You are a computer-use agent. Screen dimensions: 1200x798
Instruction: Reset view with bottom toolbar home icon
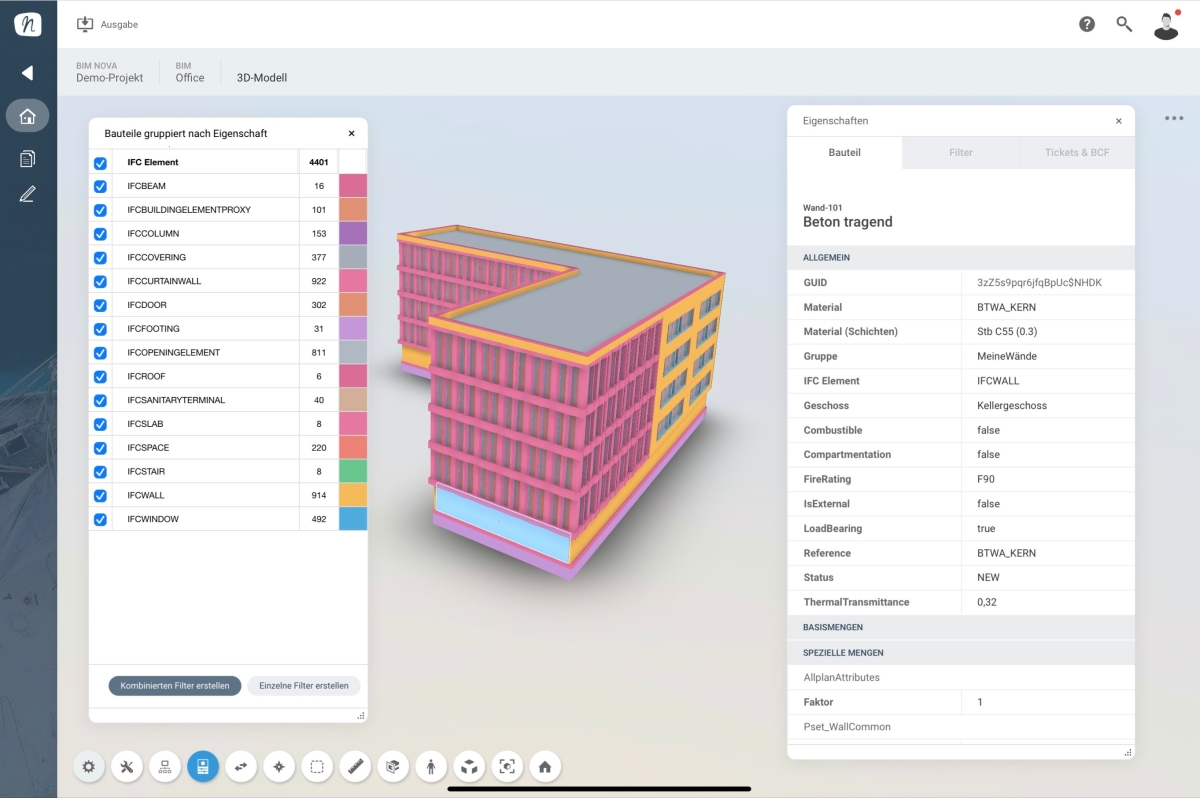pyautogui.click(x=545, y=767)
